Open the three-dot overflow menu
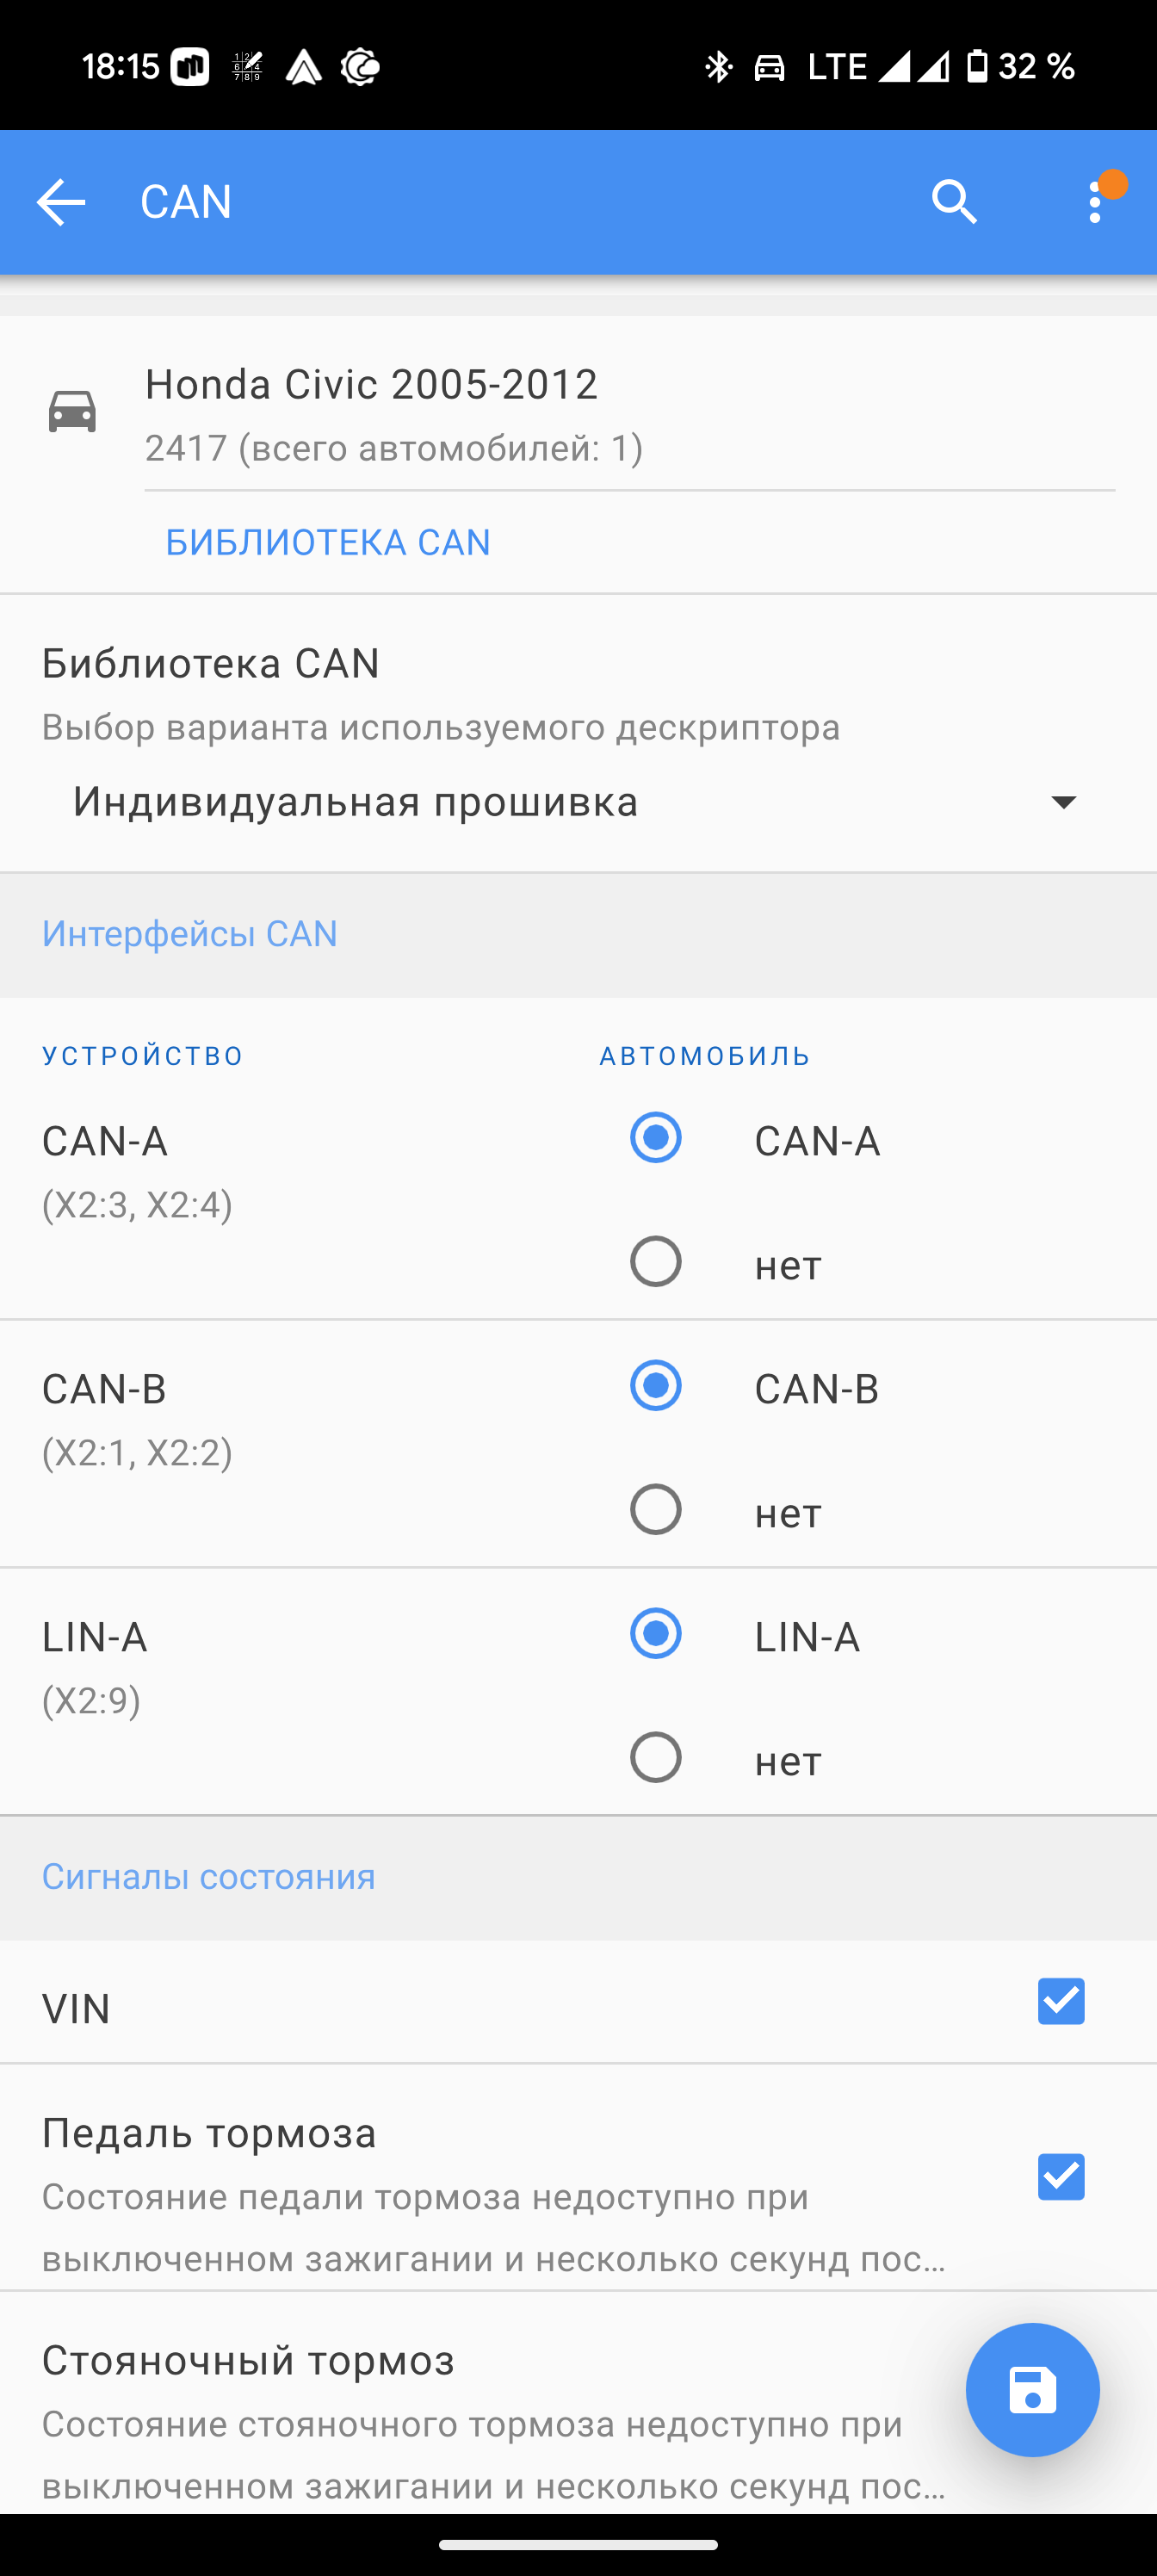The width and height of the screenshot is (1157, 2576). click(x=1096, y=202)
